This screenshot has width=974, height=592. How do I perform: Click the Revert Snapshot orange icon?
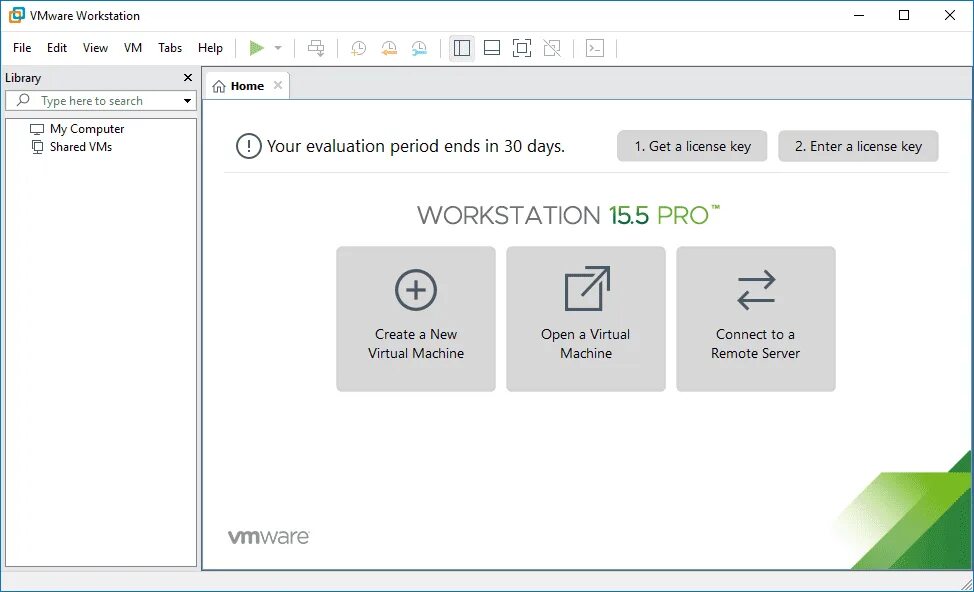[x=388, y=48]
